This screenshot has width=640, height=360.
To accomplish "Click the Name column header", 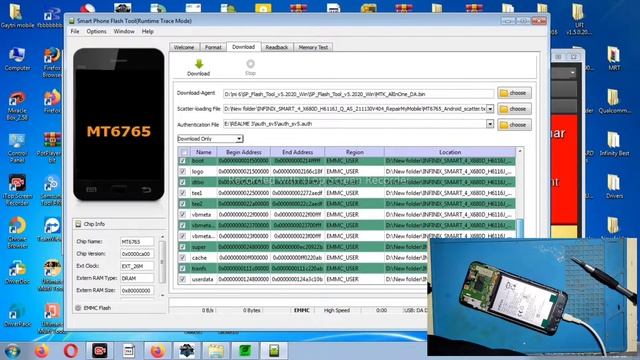I will coord(203,152).
